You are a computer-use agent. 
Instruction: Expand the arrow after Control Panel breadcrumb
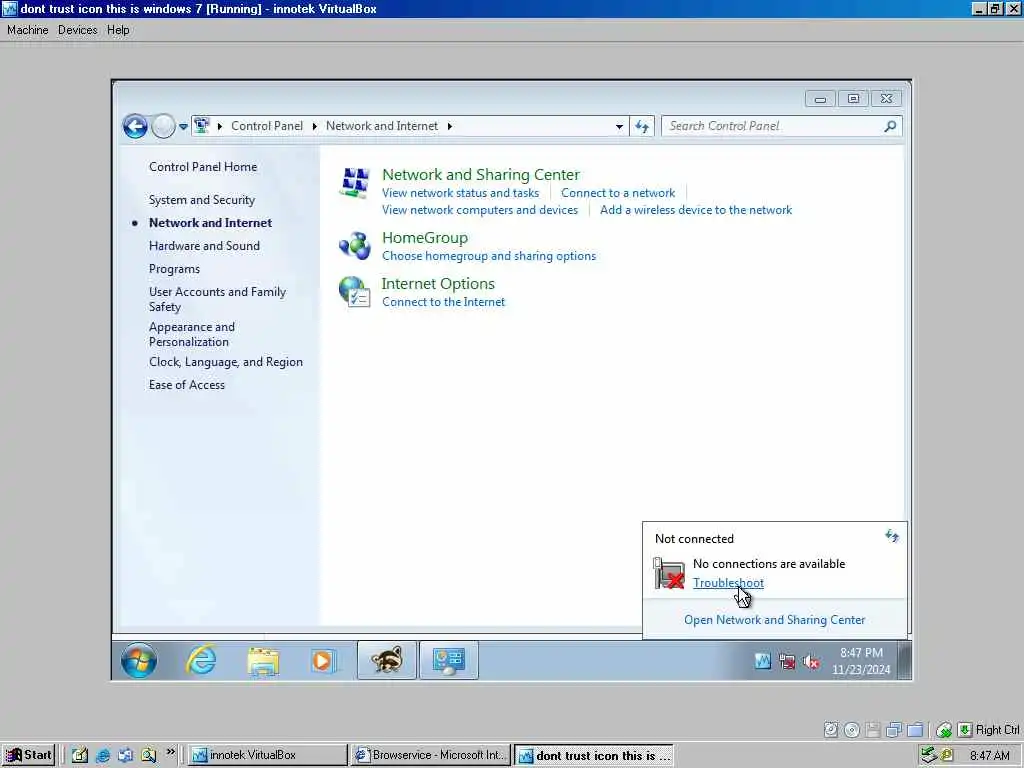pos(315,126)
